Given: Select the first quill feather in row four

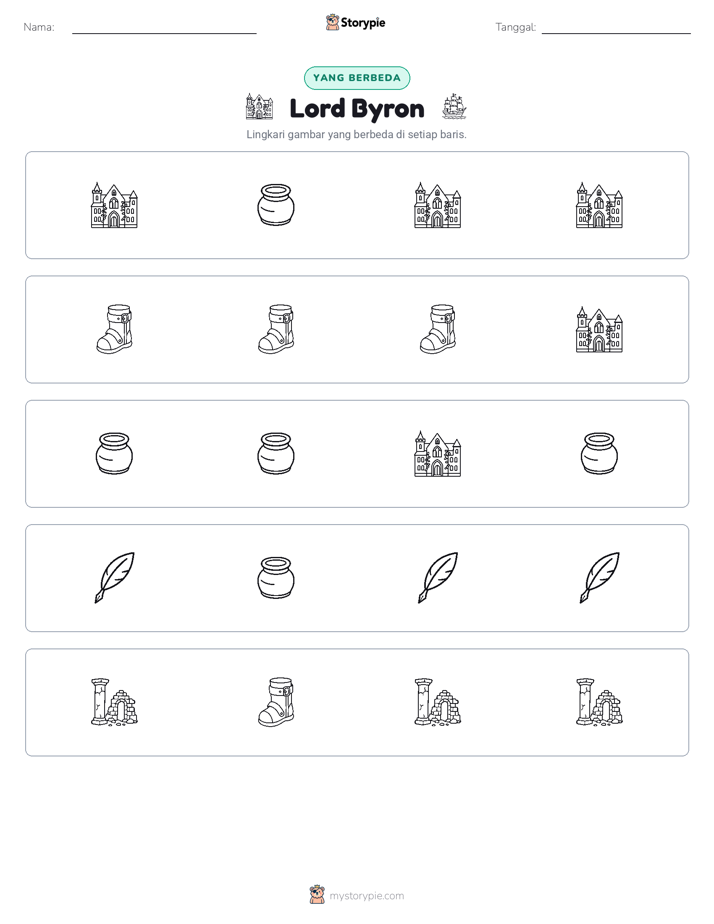Looking at the screenshot, I should tap(114, 578).
